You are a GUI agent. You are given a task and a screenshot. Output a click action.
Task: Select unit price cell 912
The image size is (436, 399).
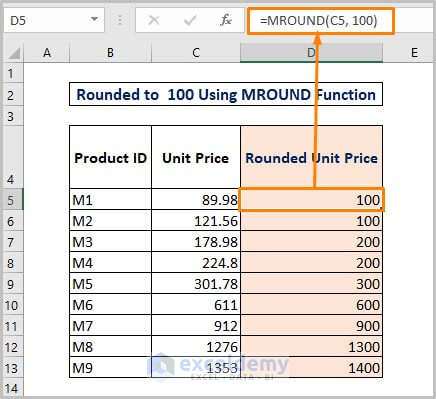tap(196, 325)
